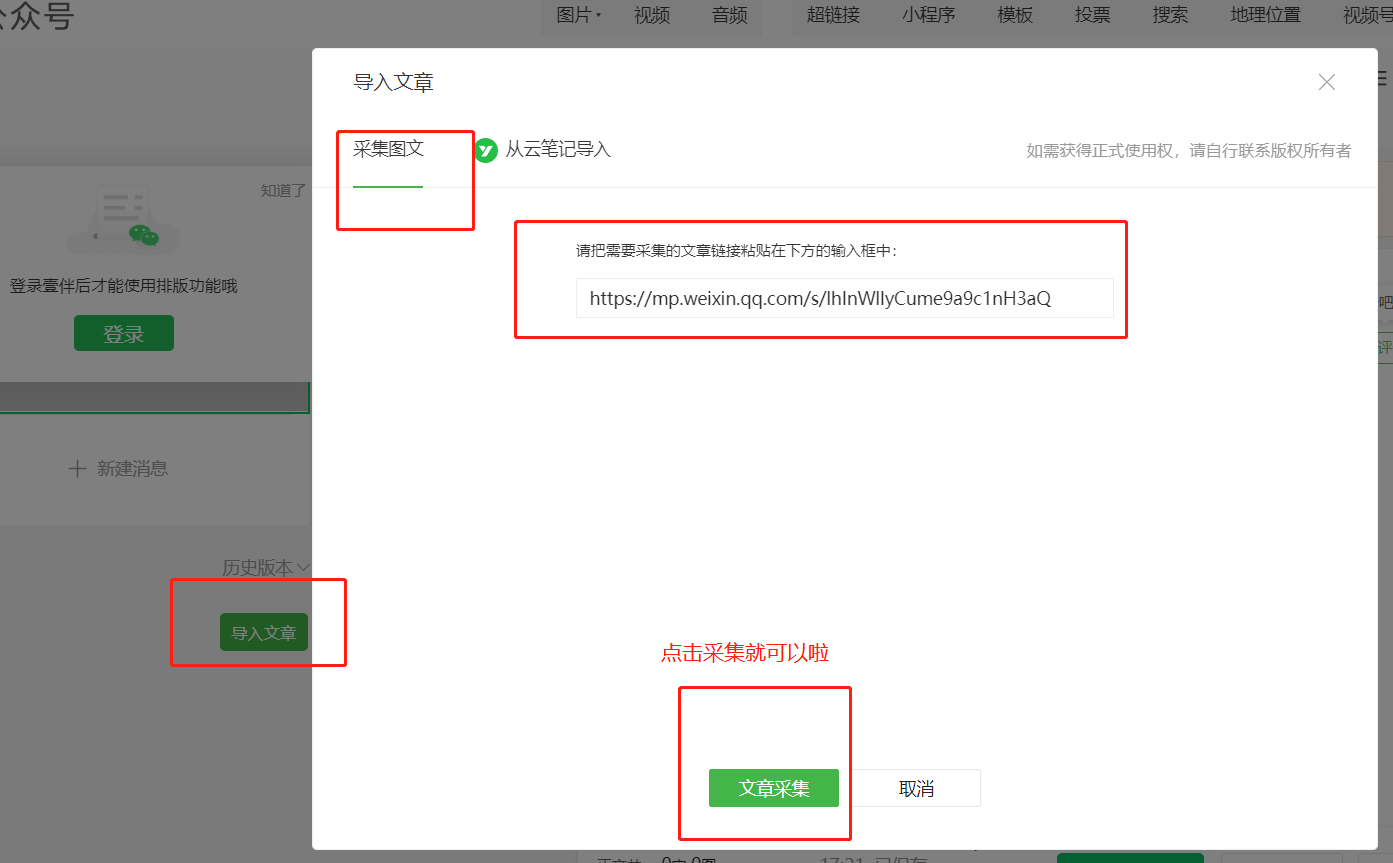
Task: Select 超链接 in the top toolbar
Action: [833, 15]
